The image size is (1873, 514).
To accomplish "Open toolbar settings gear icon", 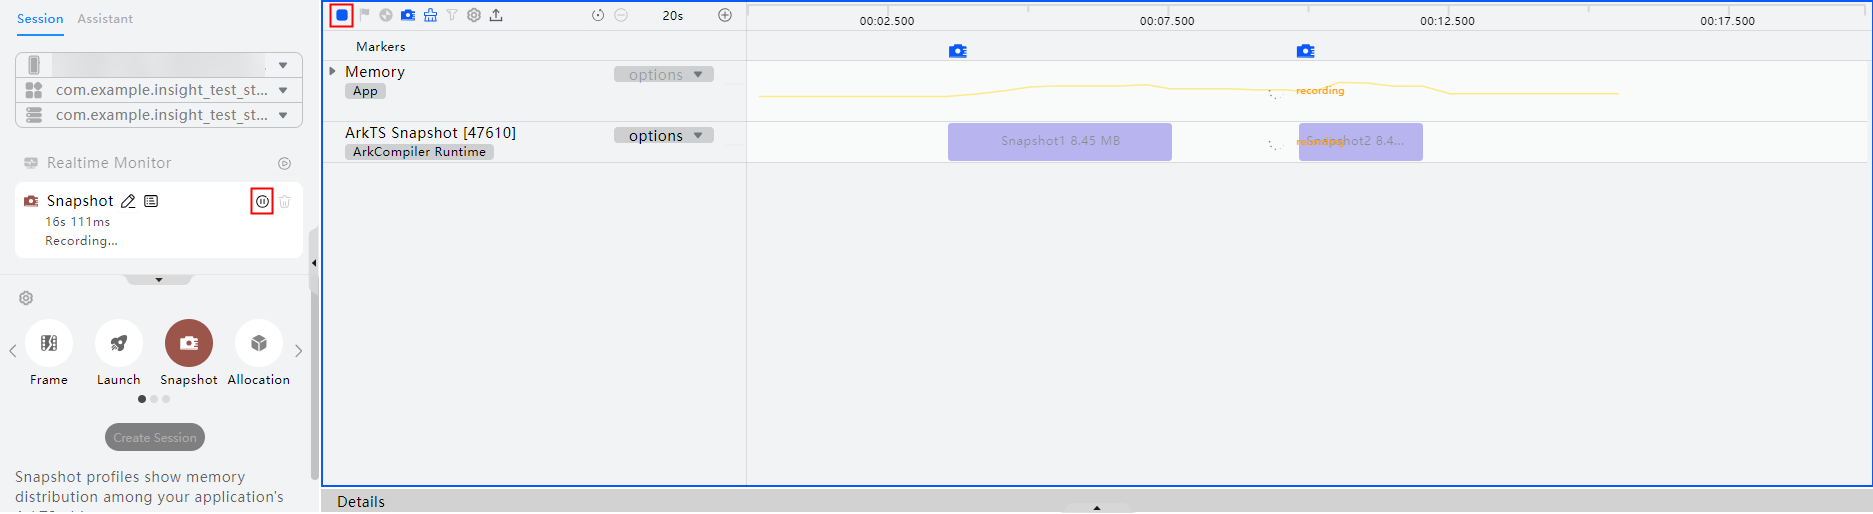I will pyautogui.click(x=474, y=15).
